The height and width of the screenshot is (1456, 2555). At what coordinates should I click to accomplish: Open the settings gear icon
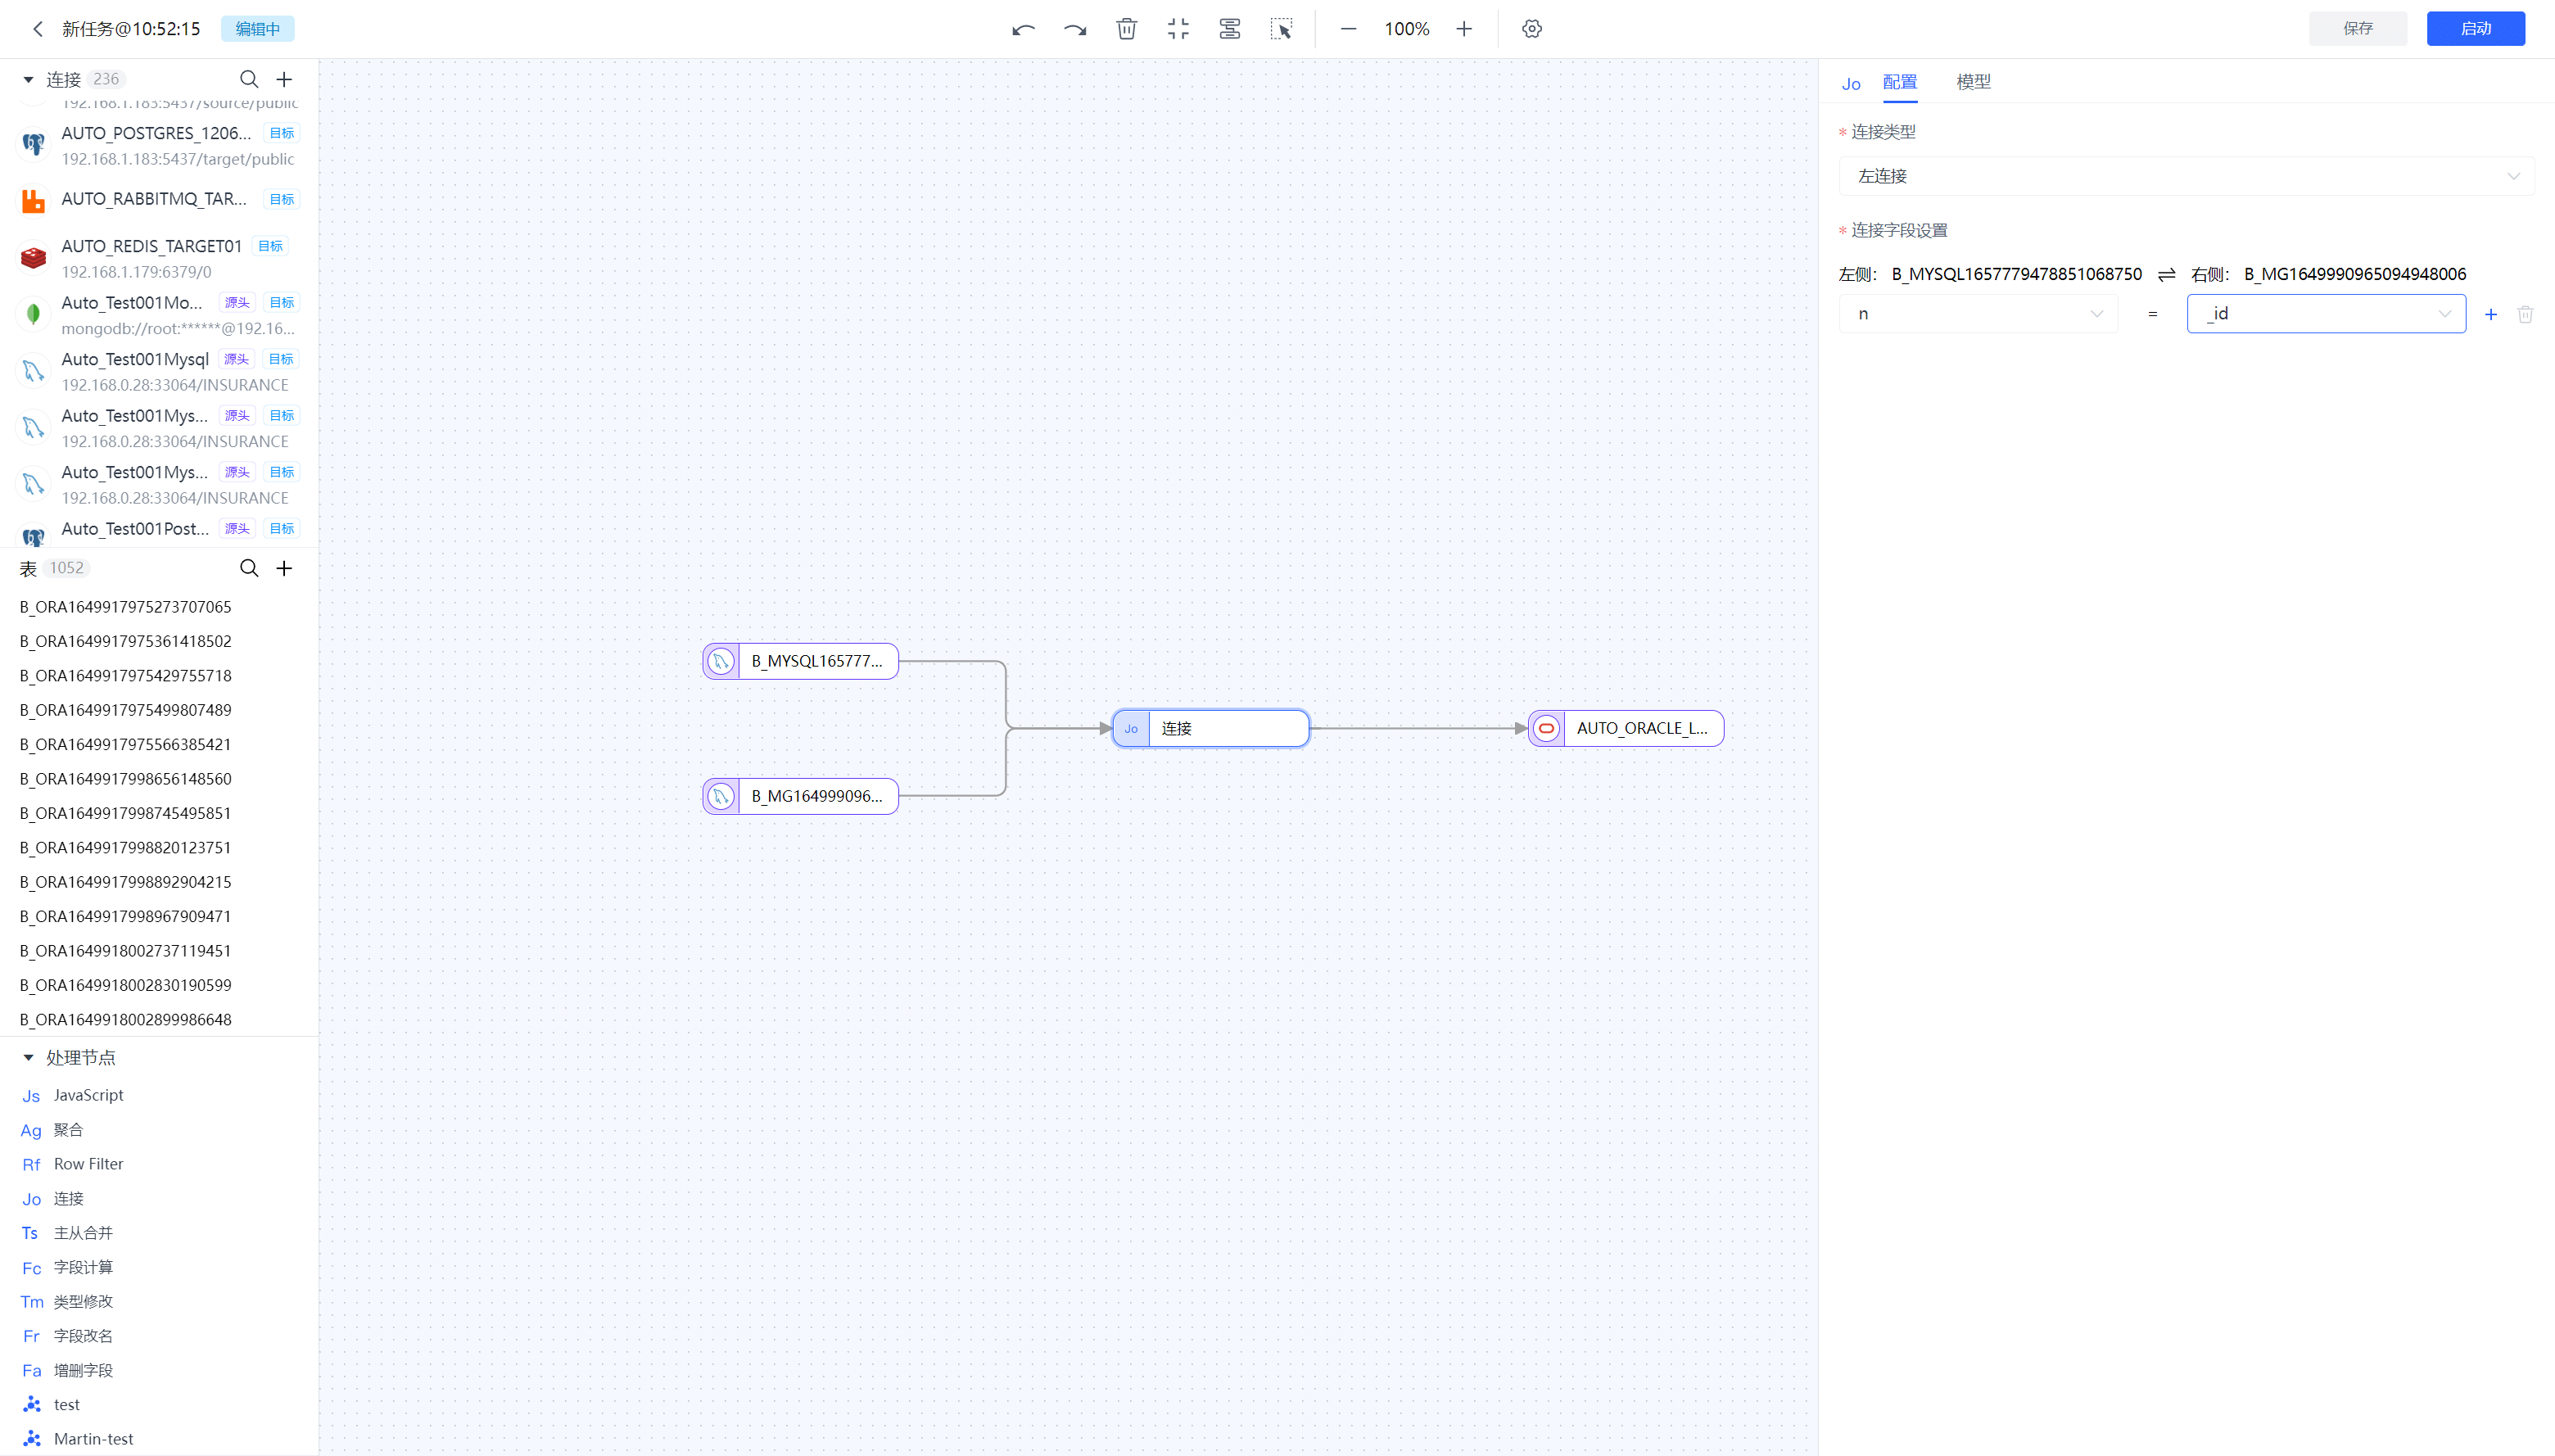(1531, 29)
